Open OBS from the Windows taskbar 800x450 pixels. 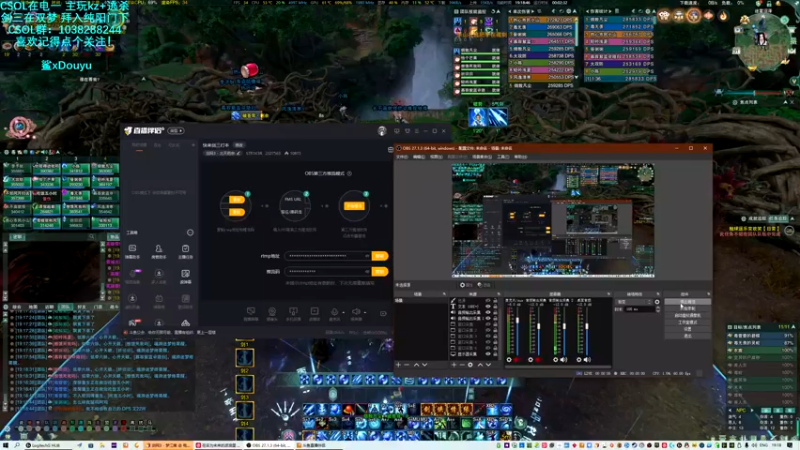[269, 445]
